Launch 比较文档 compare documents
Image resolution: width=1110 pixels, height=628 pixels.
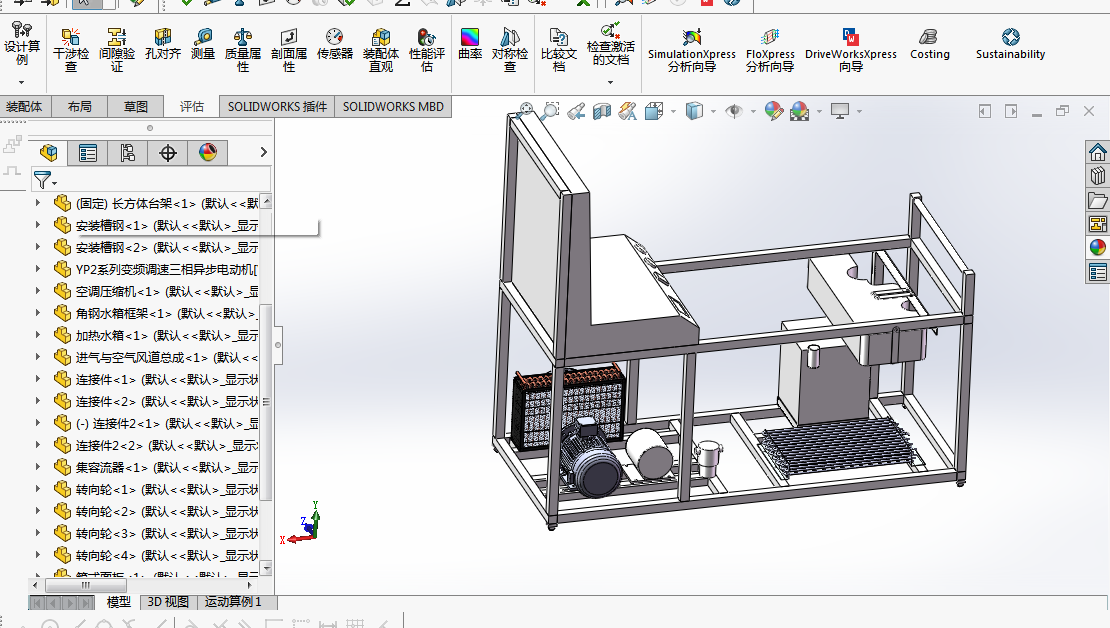point(559,50)
